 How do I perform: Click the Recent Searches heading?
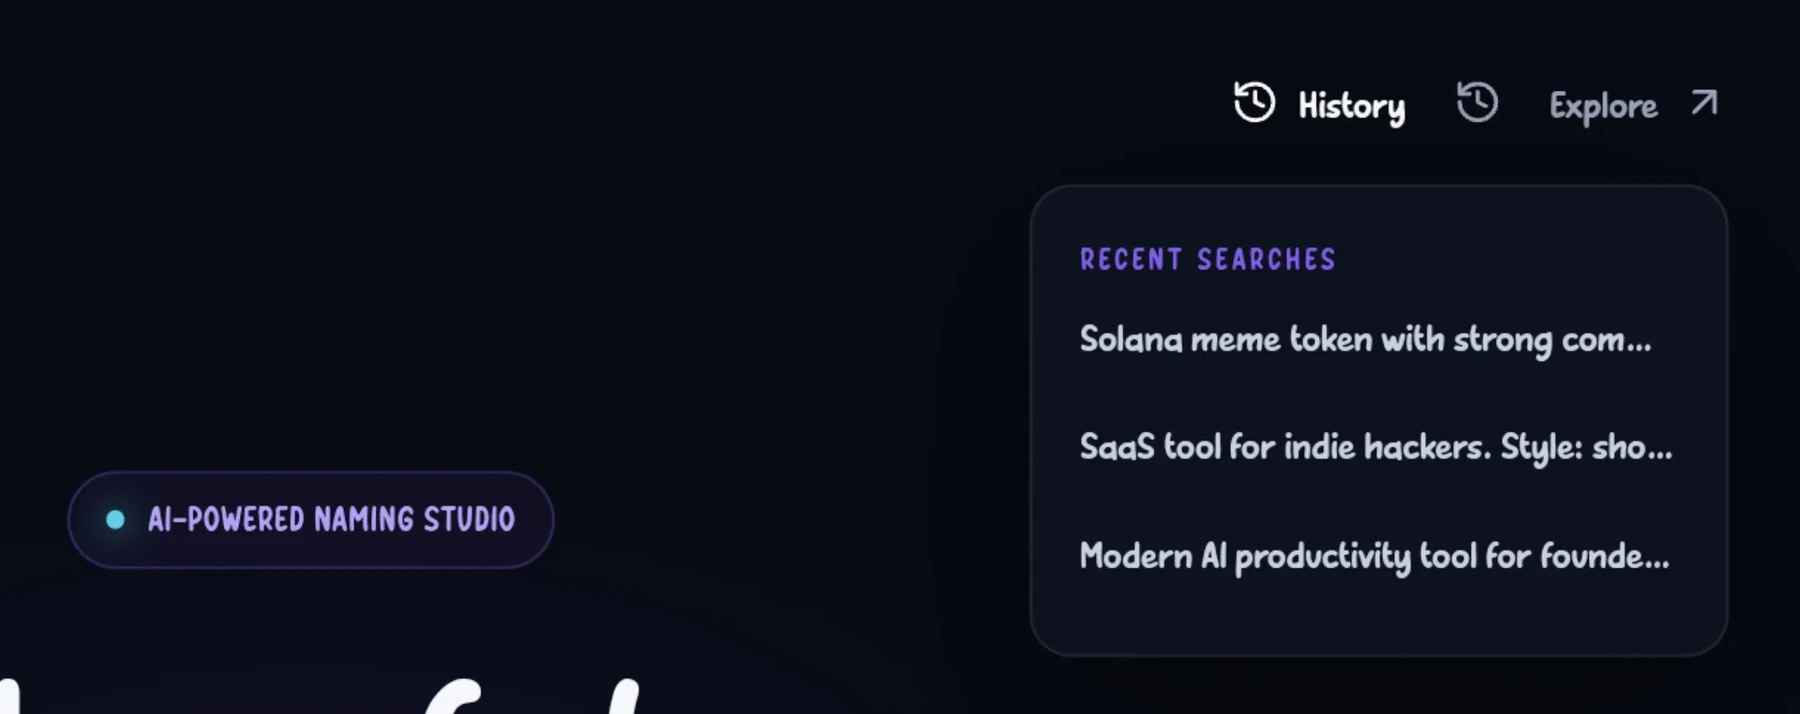pyautogui.click(x=1207, y=260)
